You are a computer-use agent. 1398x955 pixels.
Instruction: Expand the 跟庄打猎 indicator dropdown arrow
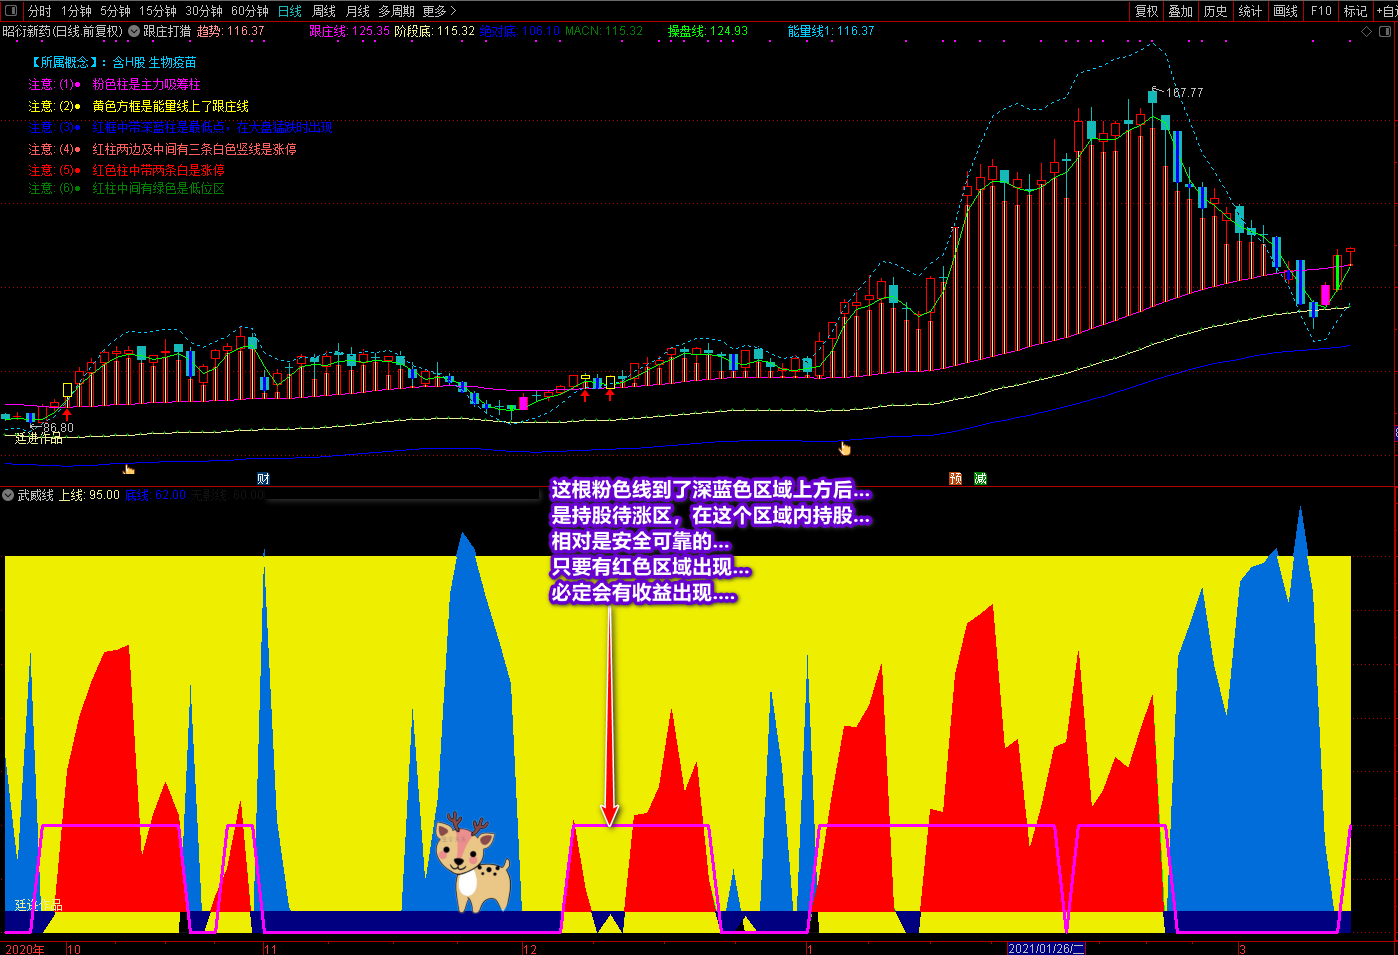(x=134, y=31)
